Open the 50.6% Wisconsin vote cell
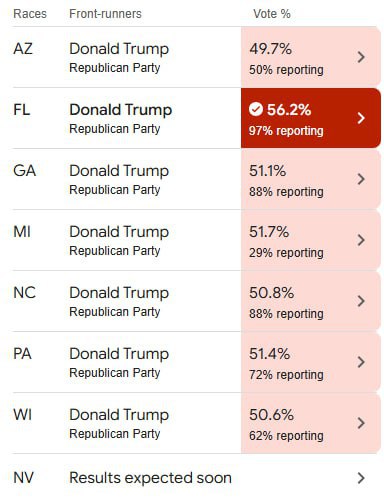This screenshot has height=500, width=384. pos(311,423)
